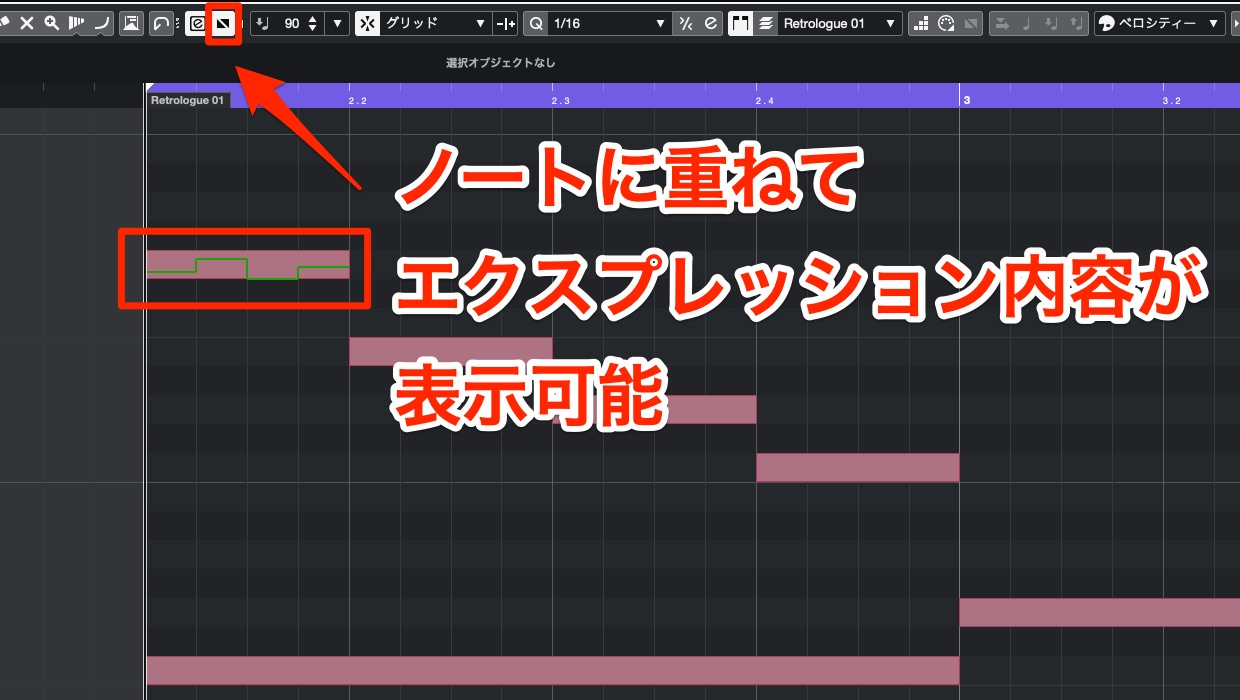Select the long bass note at bottom

click(553, 670)
